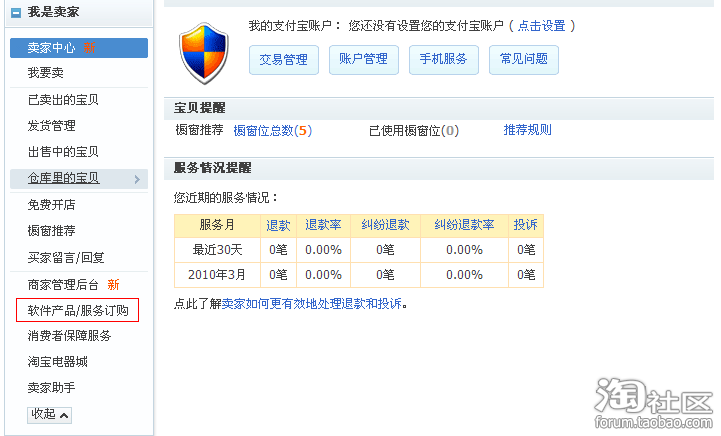Click 投诉 column header link

pyautogui.click(x=526, y=225)
